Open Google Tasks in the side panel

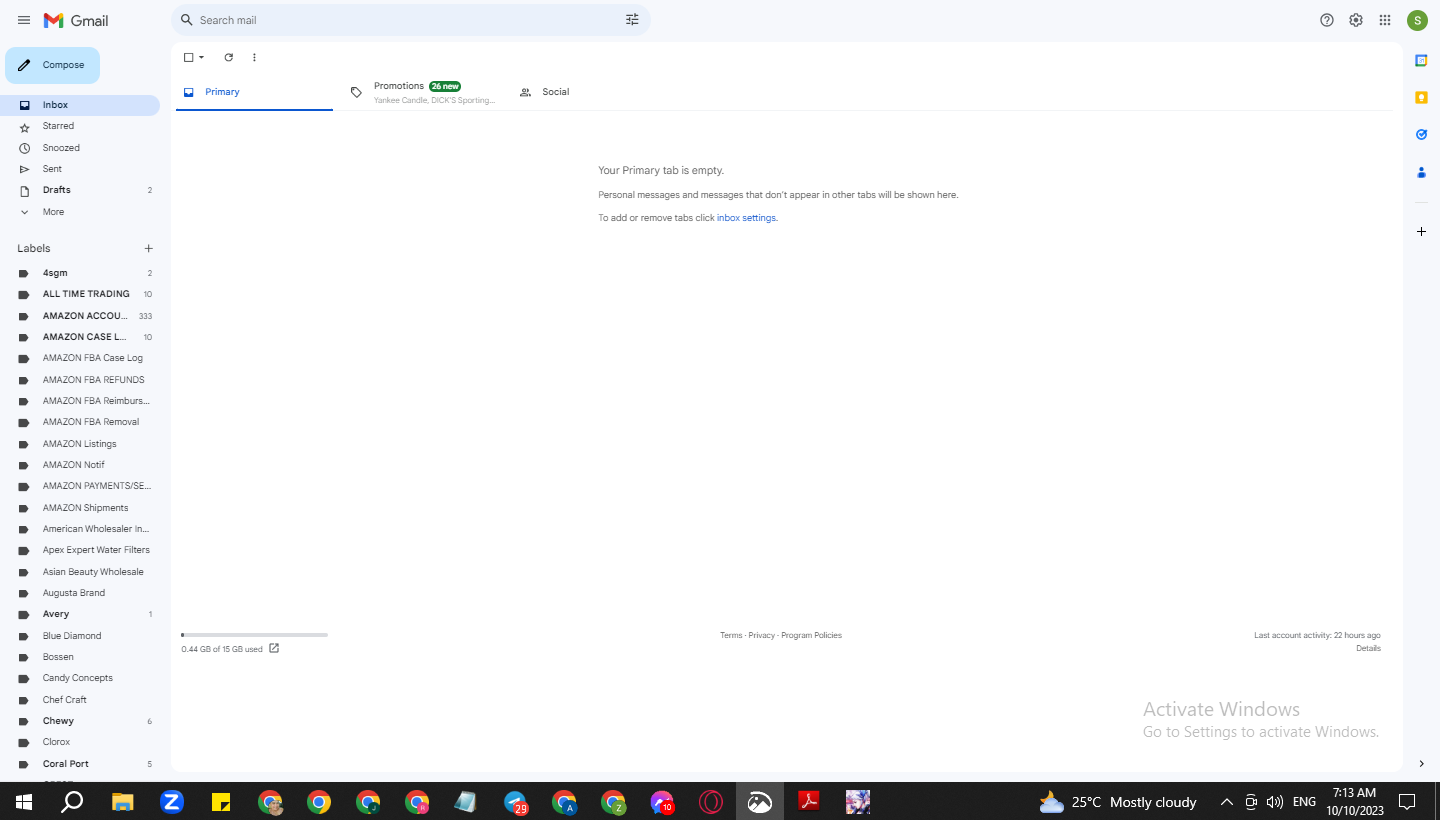(1421, 134)
